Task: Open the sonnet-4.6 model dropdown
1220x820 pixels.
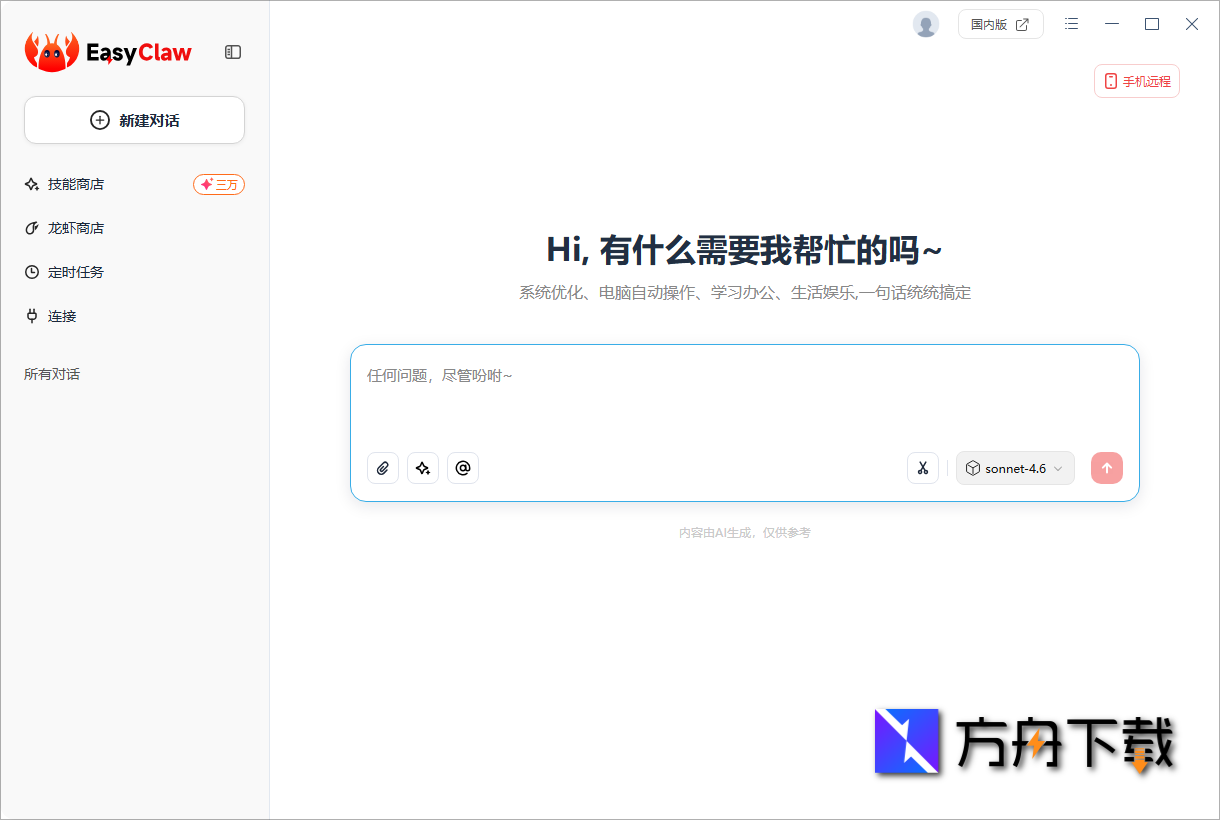Action: 1015,468
